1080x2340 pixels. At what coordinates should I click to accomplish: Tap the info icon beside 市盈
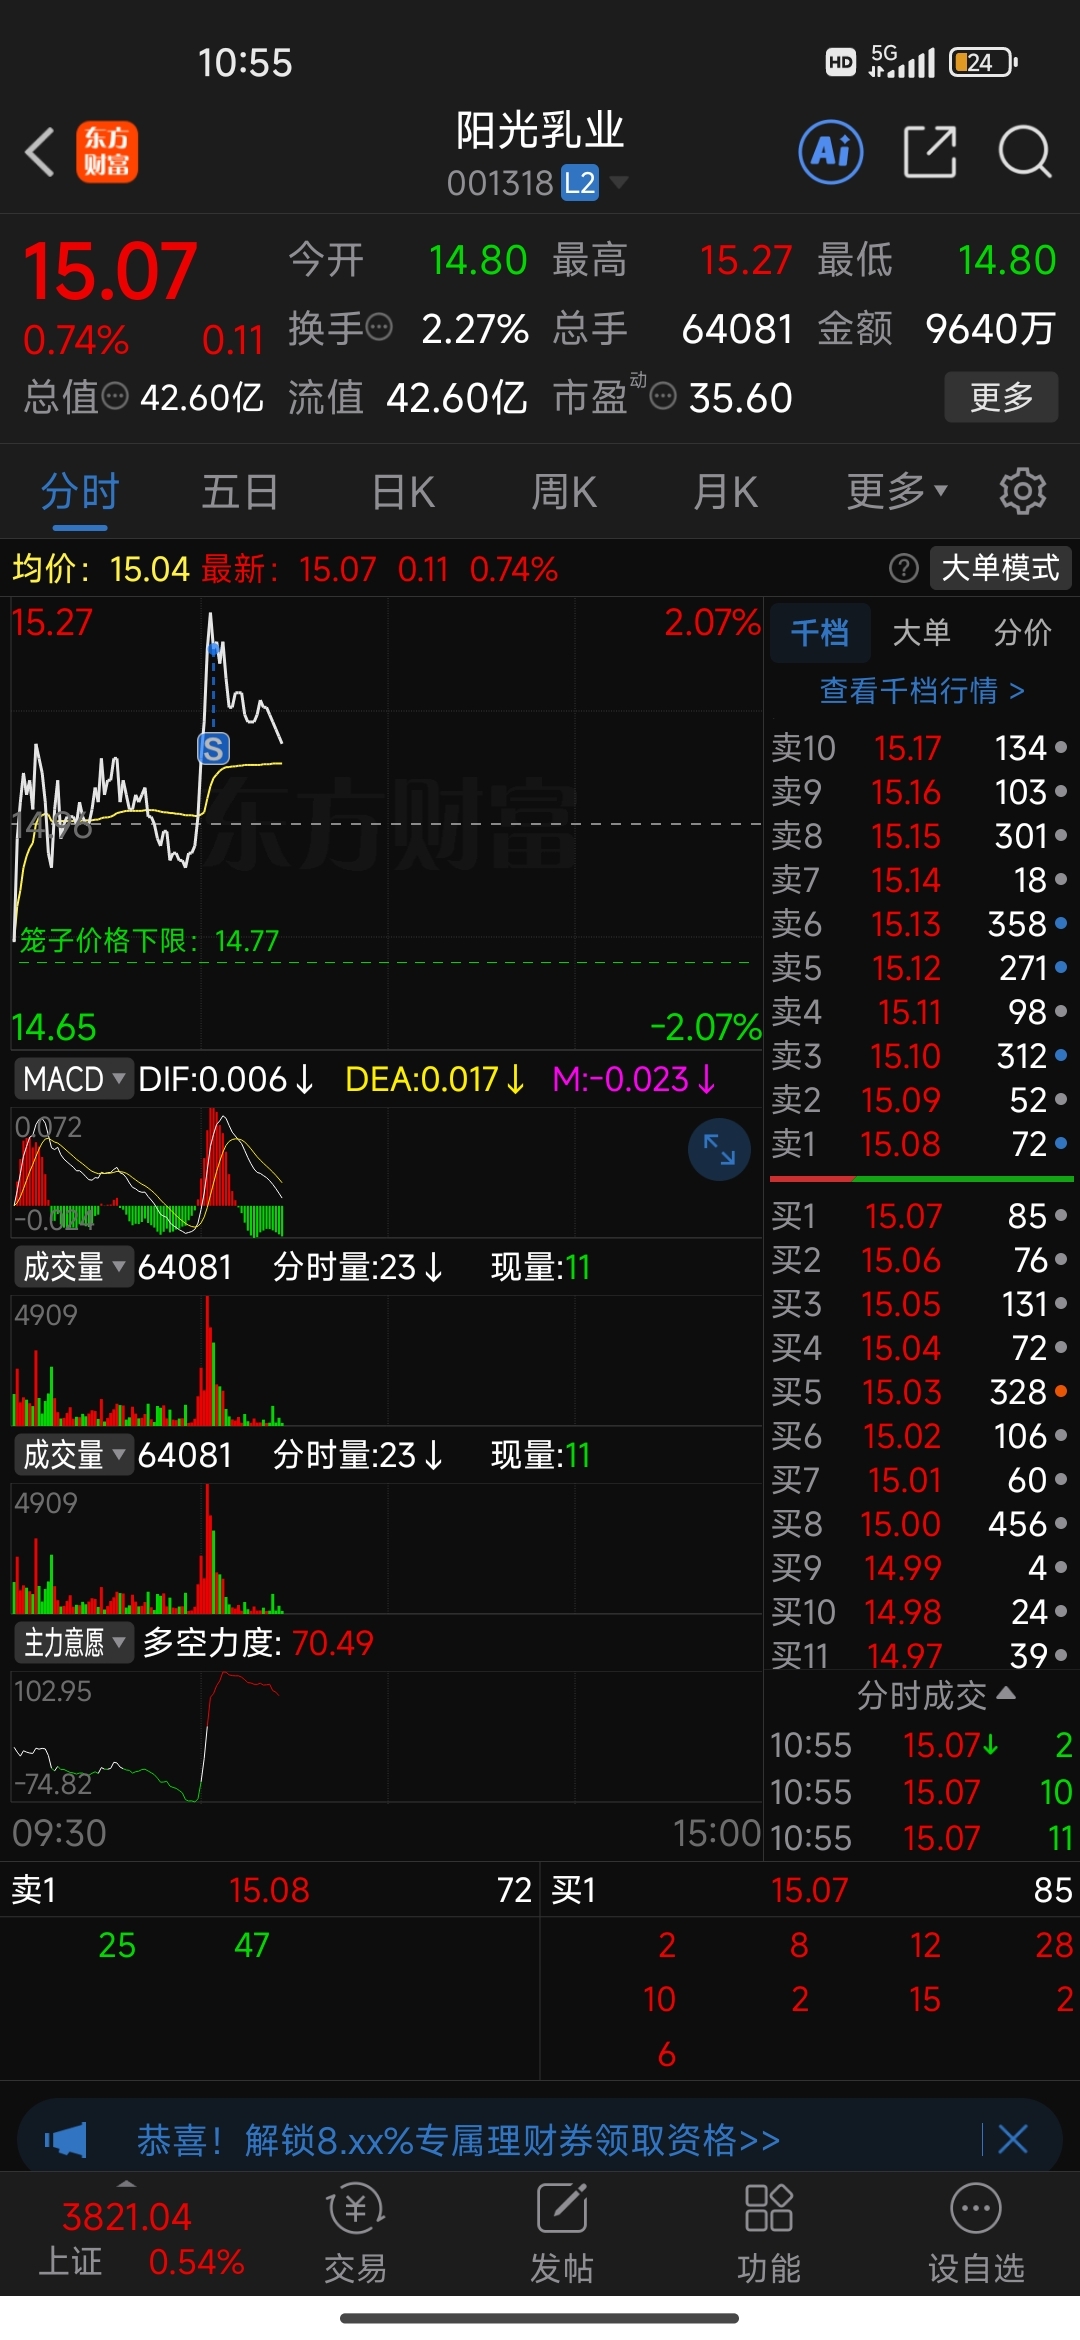663,397
